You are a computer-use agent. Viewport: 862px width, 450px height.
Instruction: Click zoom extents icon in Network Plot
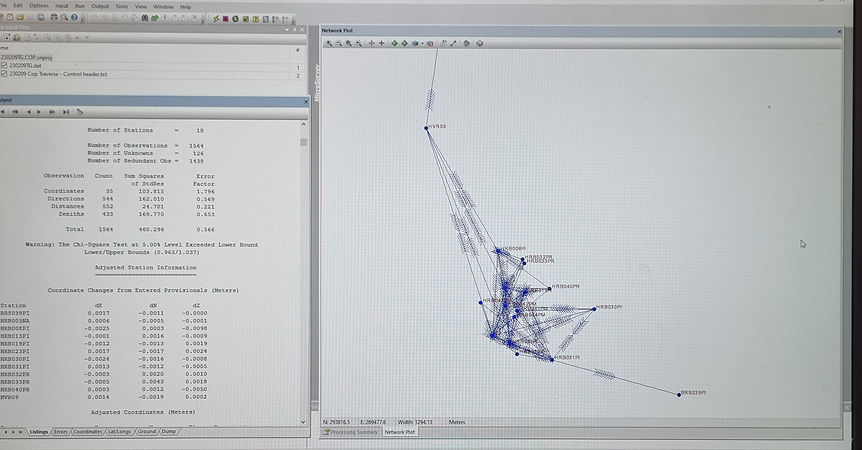coord(349,43)
